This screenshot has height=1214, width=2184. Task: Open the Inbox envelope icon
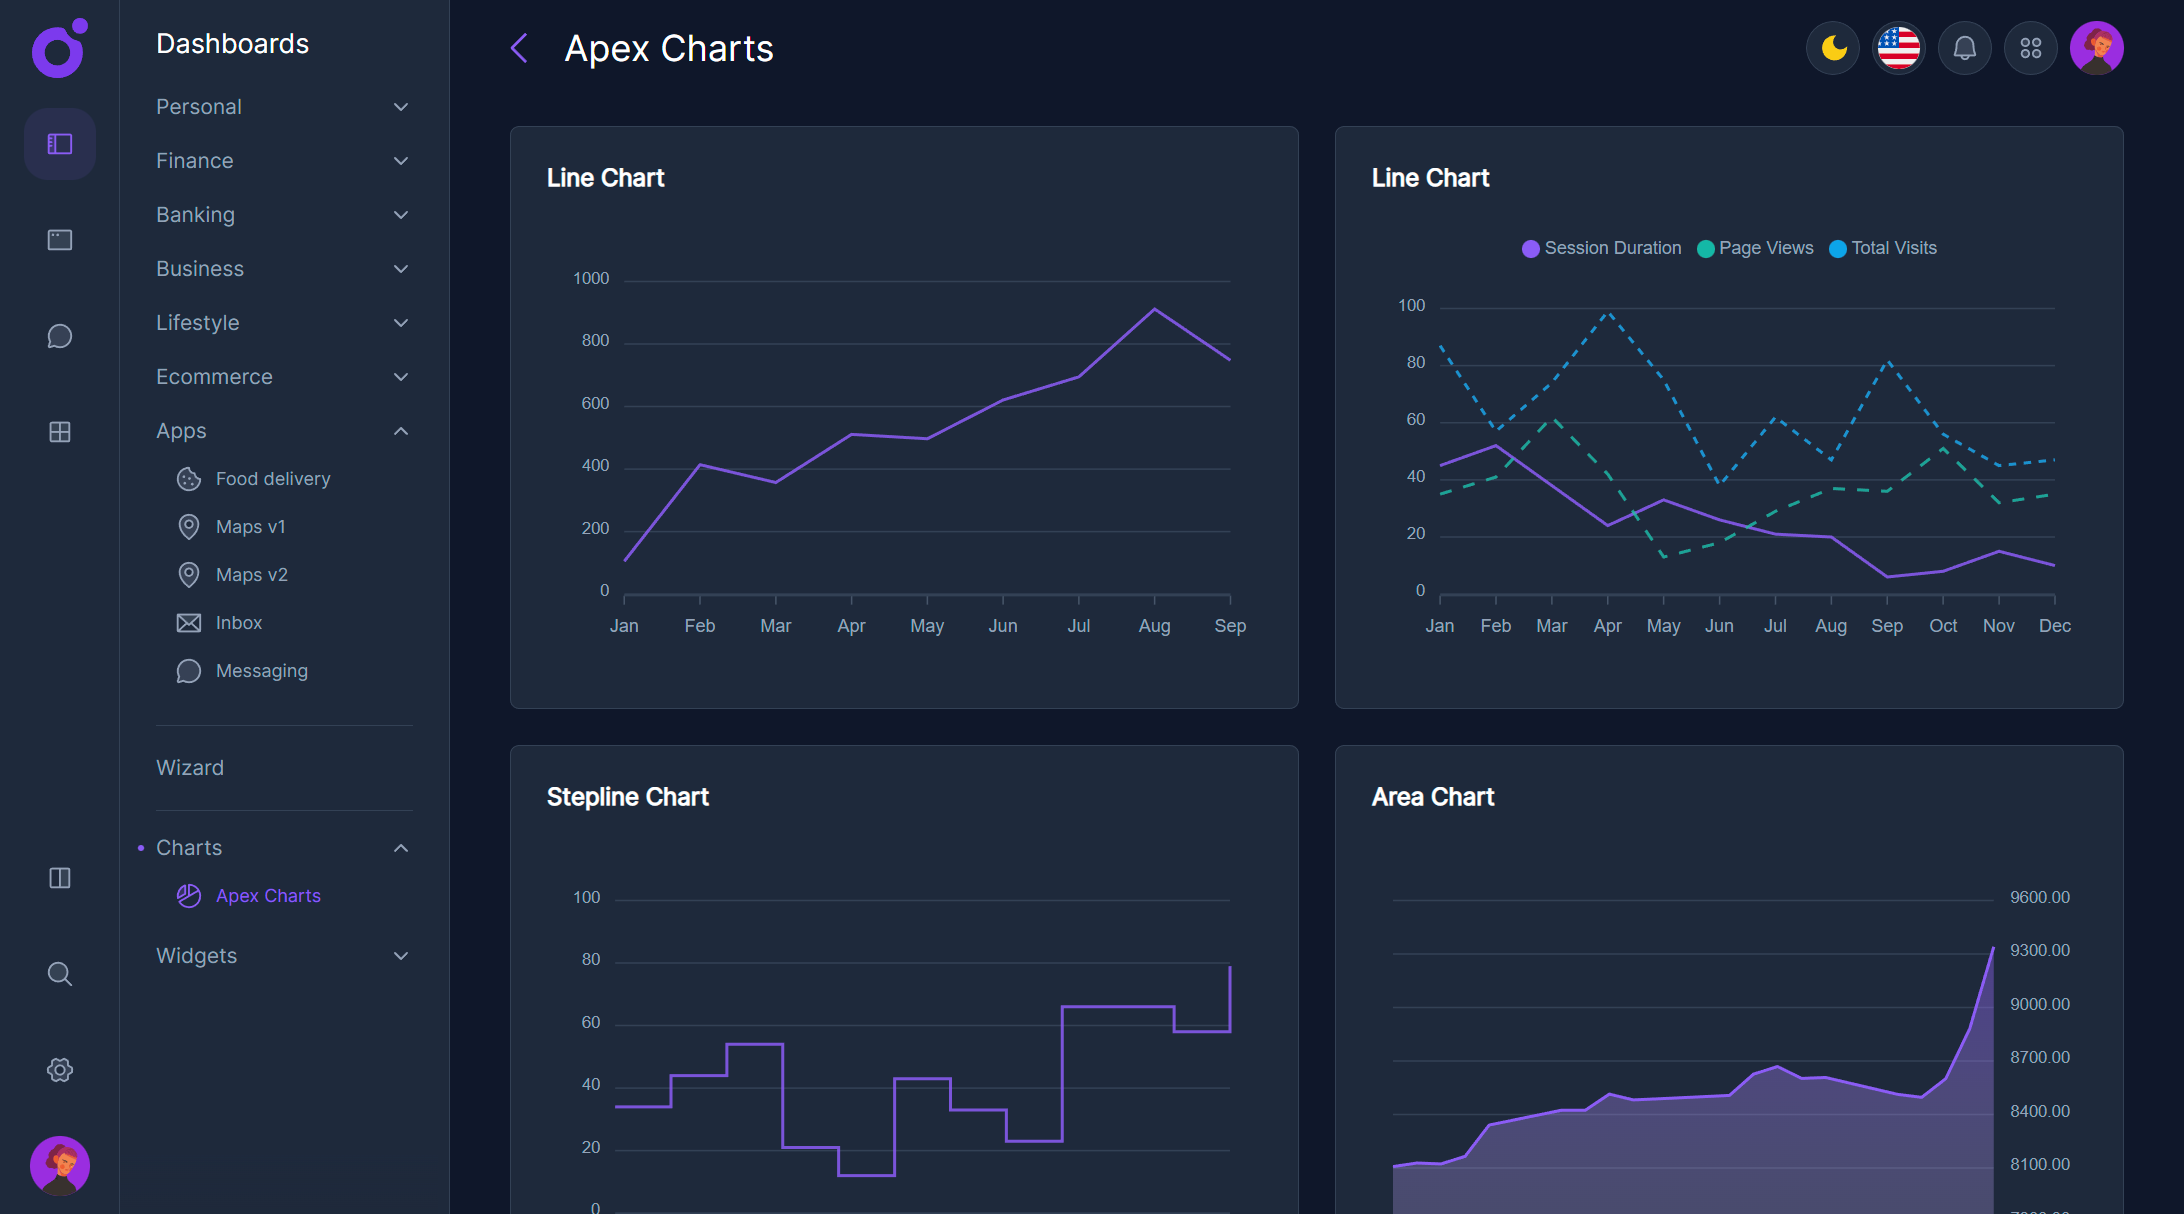point(188,622)
